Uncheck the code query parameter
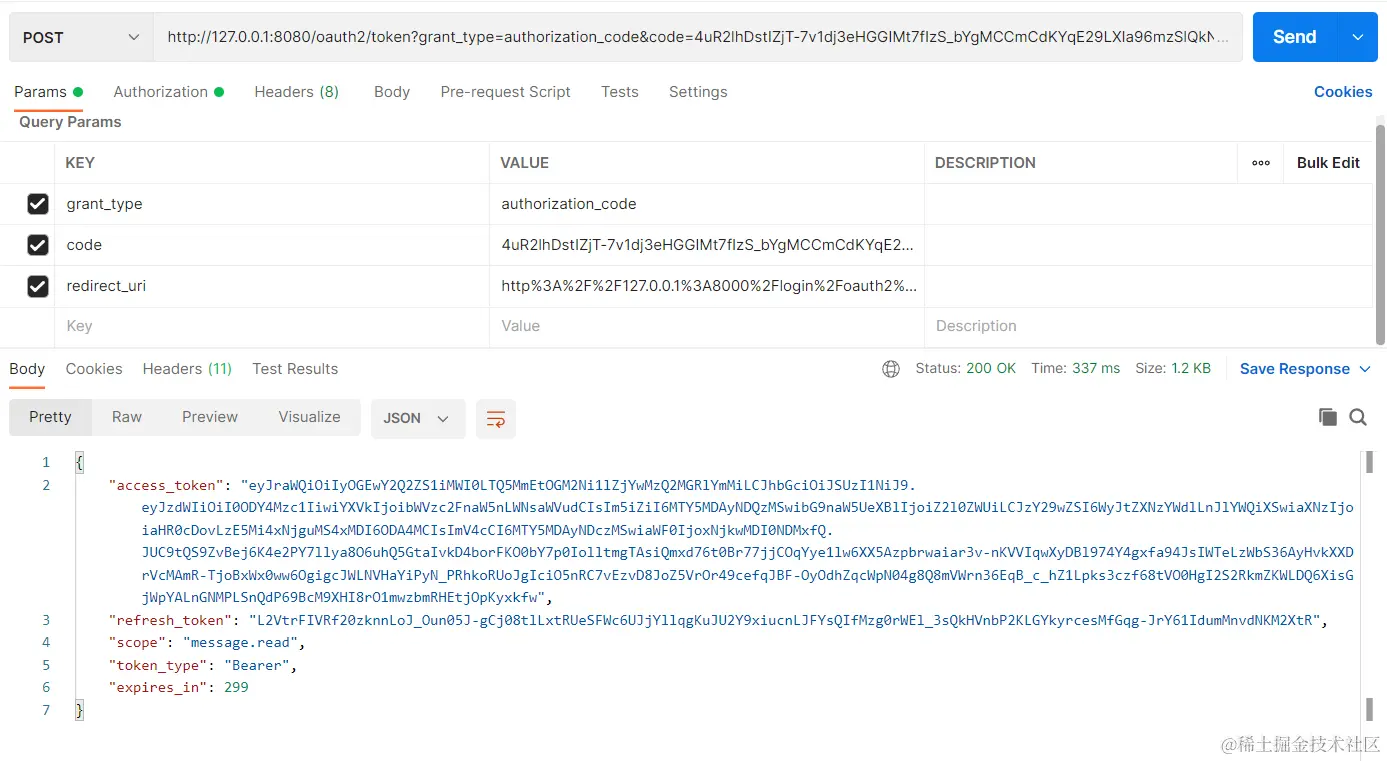This screenshot has width=1387, height=761. (x=37, y=245)
